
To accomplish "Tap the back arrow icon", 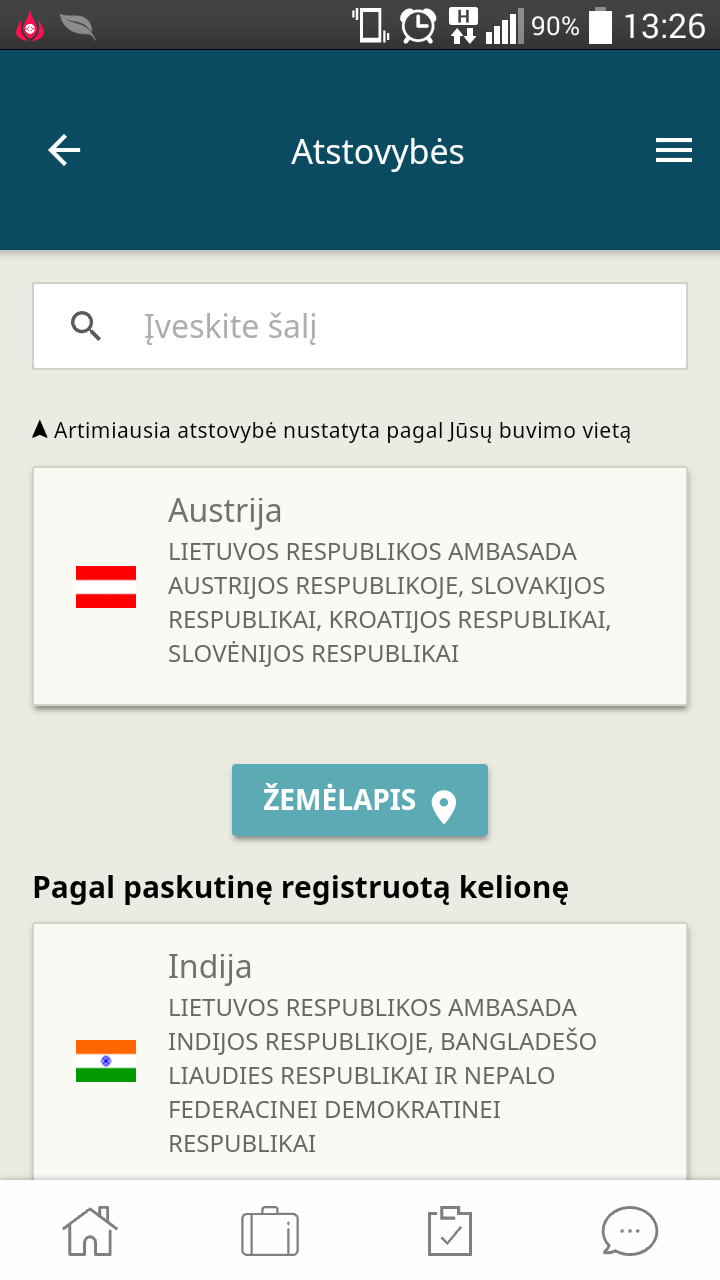I will [64, 151].
